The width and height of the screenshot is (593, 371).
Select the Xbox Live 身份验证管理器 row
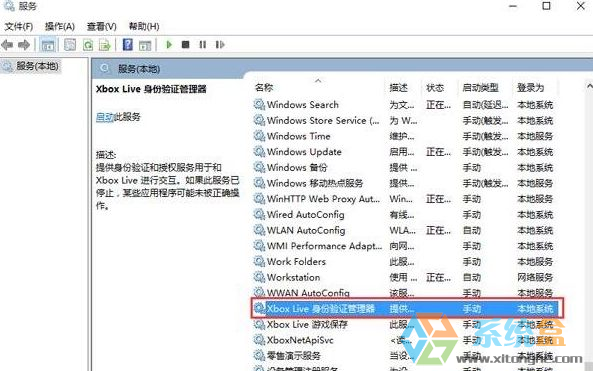coord(407,309)
